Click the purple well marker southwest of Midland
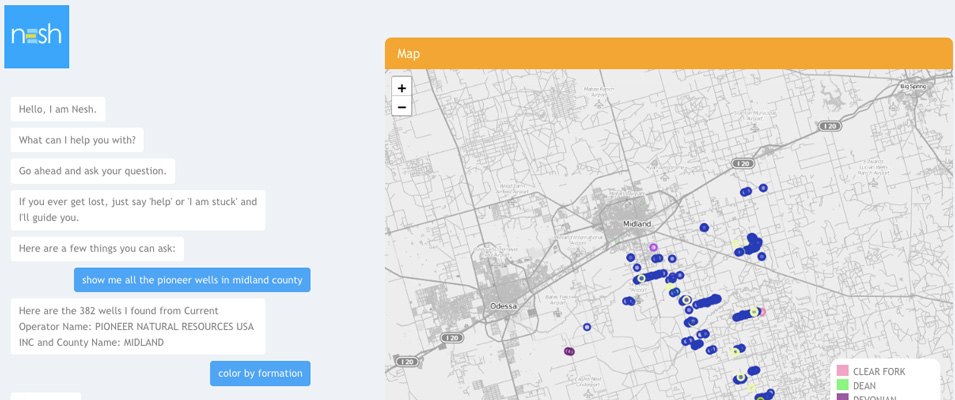Image resolution: width=955 pixels, height=400 pixels. pos(569,351)
